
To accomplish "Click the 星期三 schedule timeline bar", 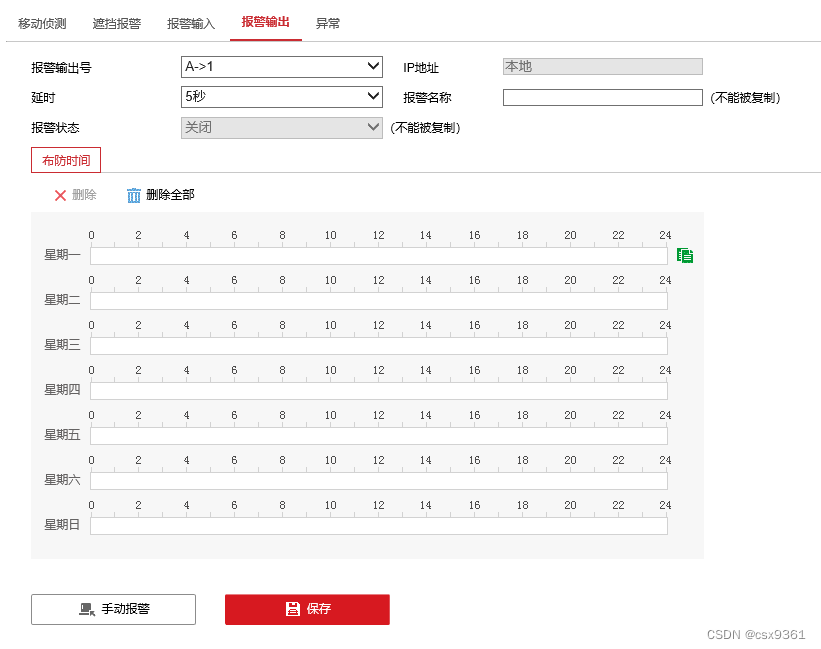I will click(379, 346).
